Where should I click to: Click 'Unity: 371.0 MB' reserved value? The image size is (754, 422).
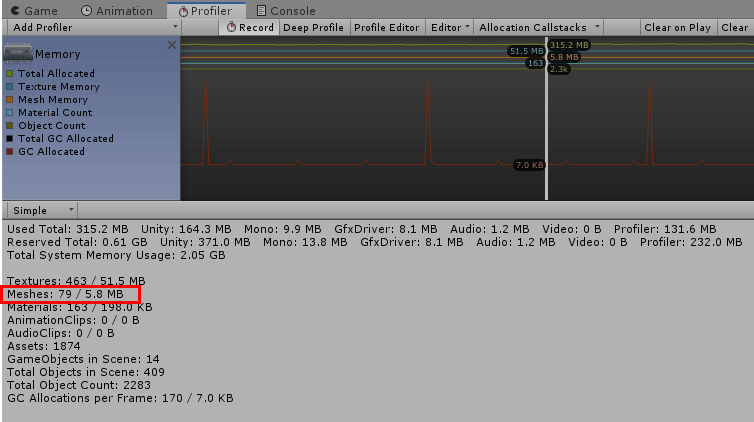click(205, 242)
